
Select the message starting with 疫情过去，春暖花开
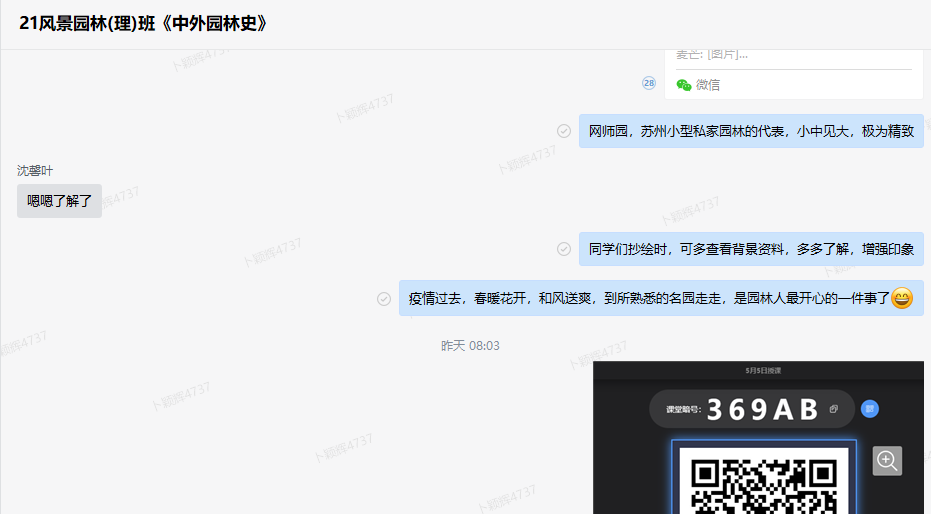(650, 298)
